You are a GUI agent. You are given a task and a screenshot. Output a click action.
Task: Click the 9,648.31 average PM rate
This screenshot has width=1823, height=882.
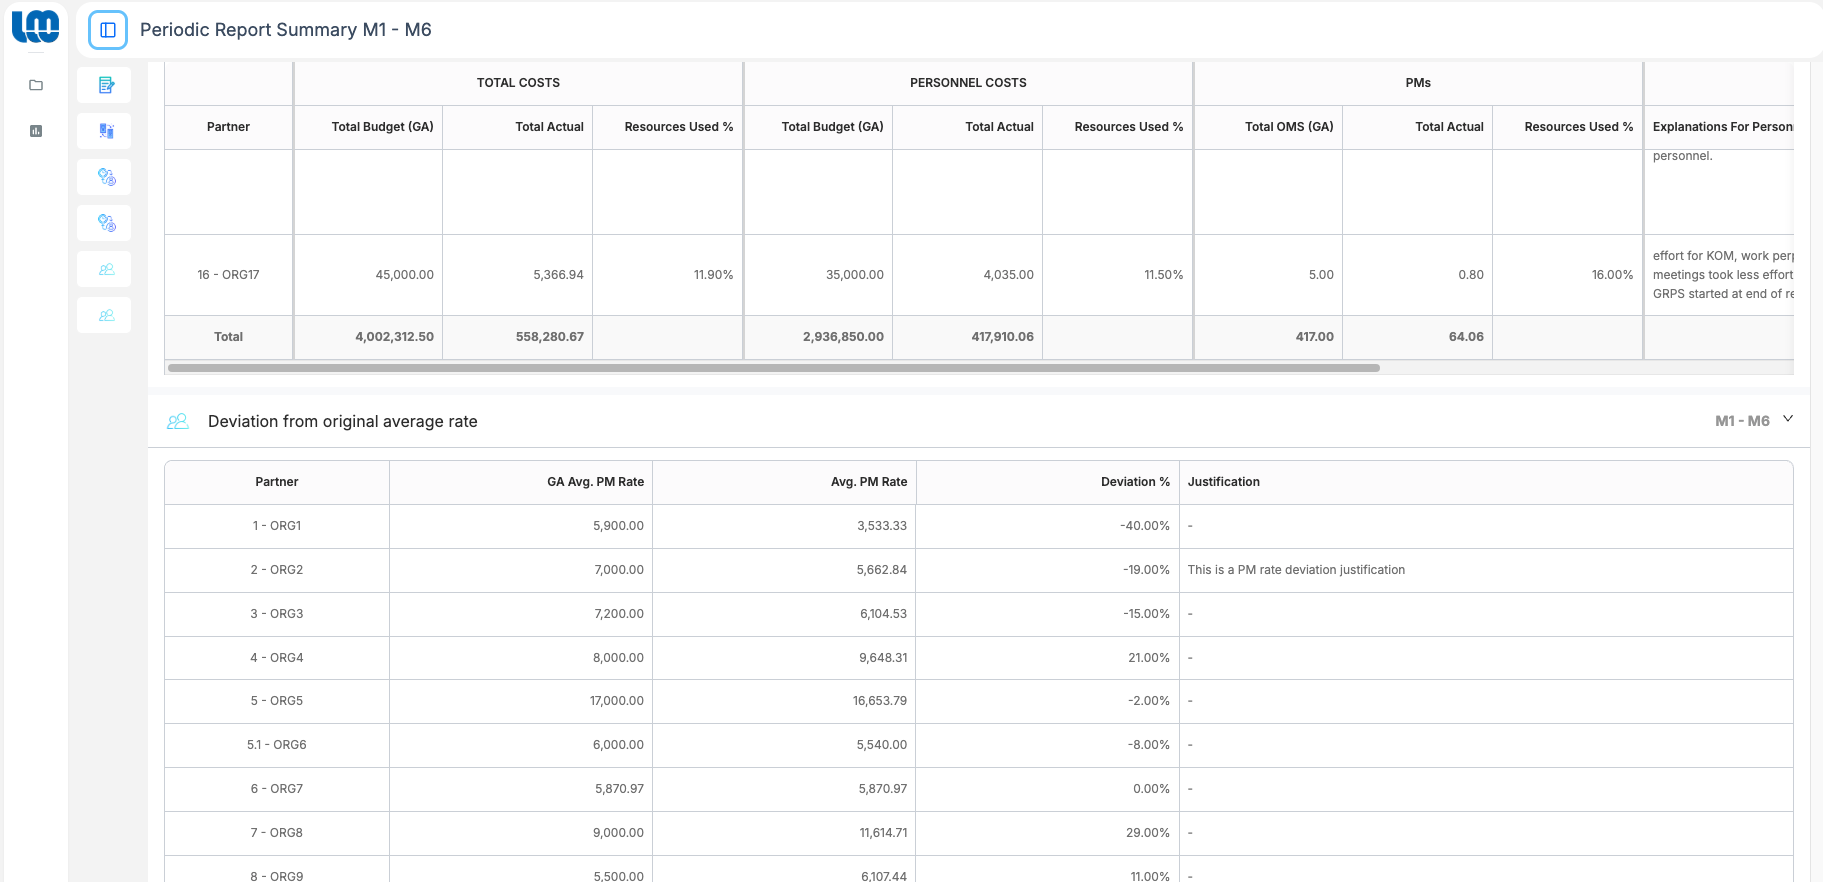point(883,658)
